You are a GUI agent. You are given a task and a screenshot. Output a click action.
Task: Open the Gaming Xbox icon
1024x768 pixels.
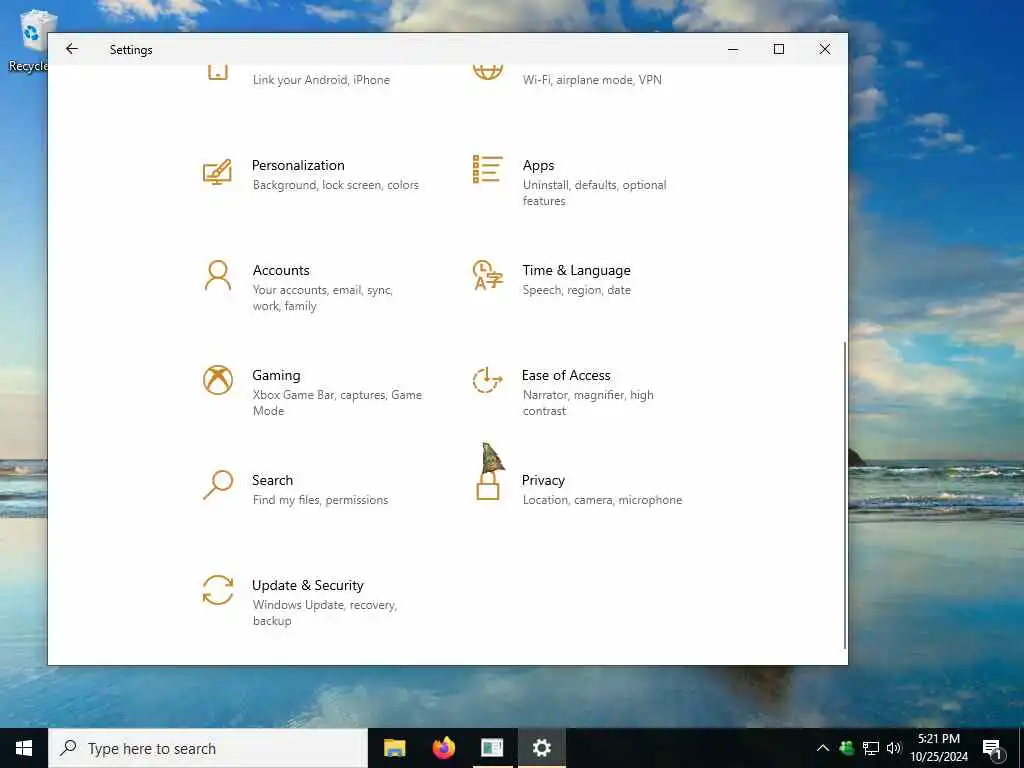(217, 380)
